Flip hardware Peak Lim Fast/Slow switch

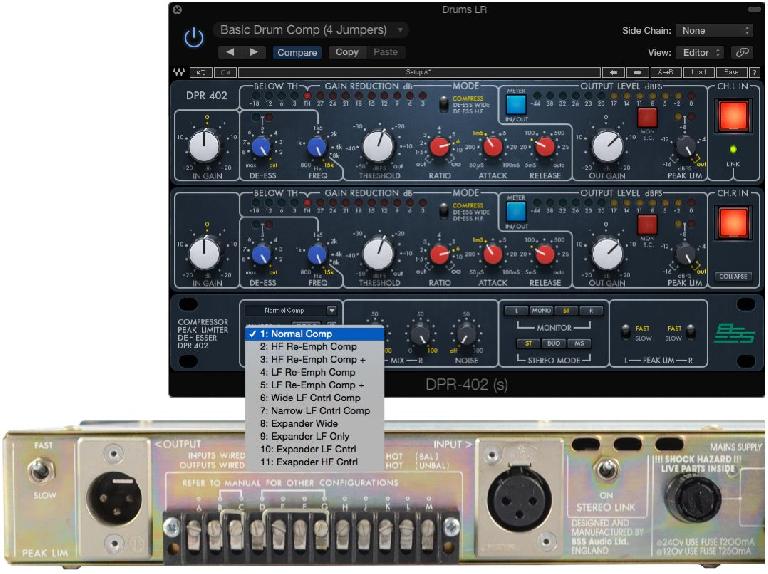pyautogui.click(x=41, y=471)
